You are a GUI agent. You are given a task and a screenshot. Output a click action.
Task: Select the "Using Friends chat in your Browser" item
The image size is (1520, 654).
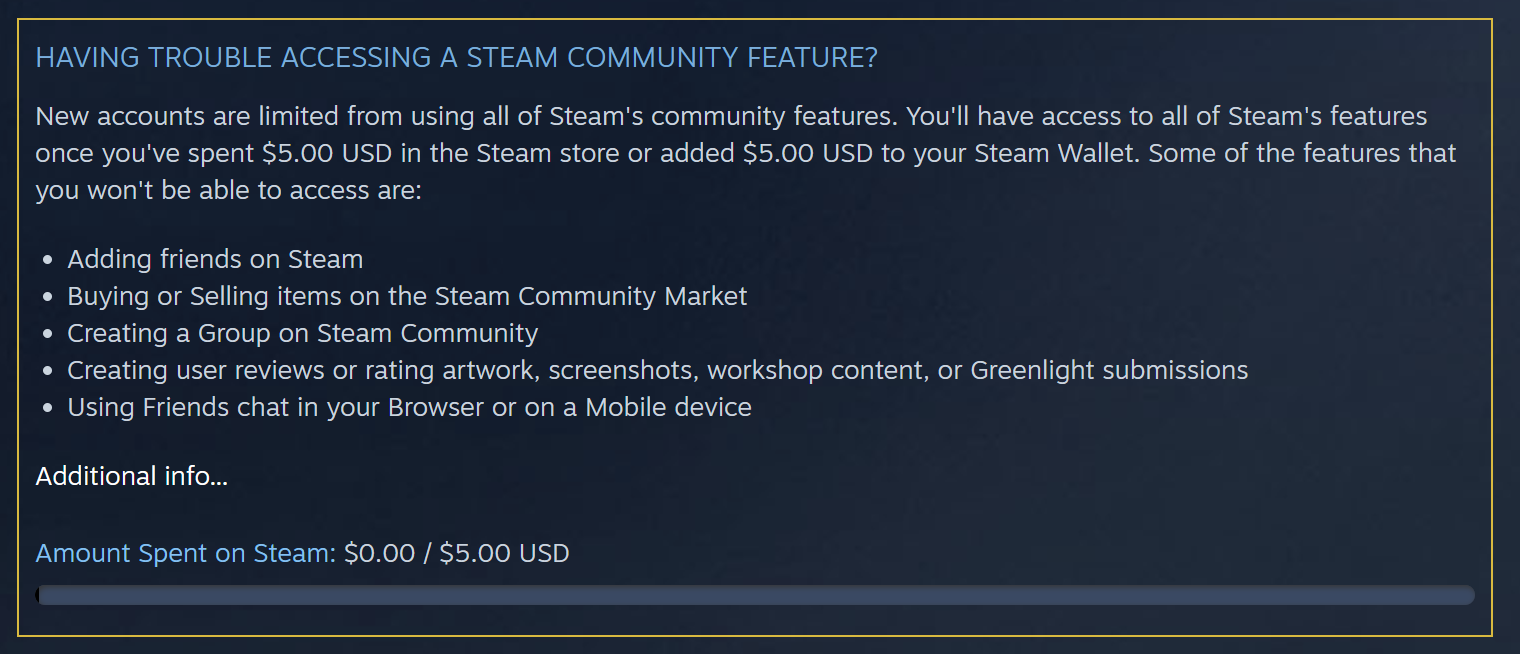tap(409, 407)
